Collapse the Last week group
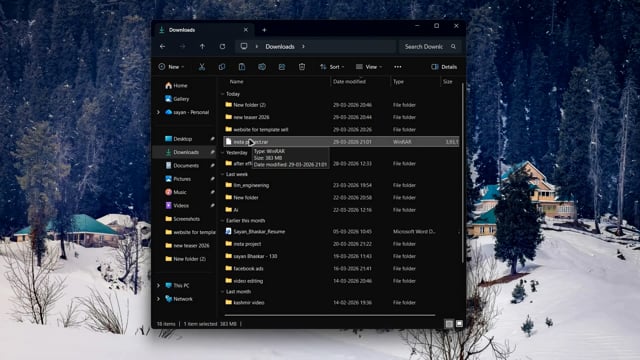 coord(223,174)
